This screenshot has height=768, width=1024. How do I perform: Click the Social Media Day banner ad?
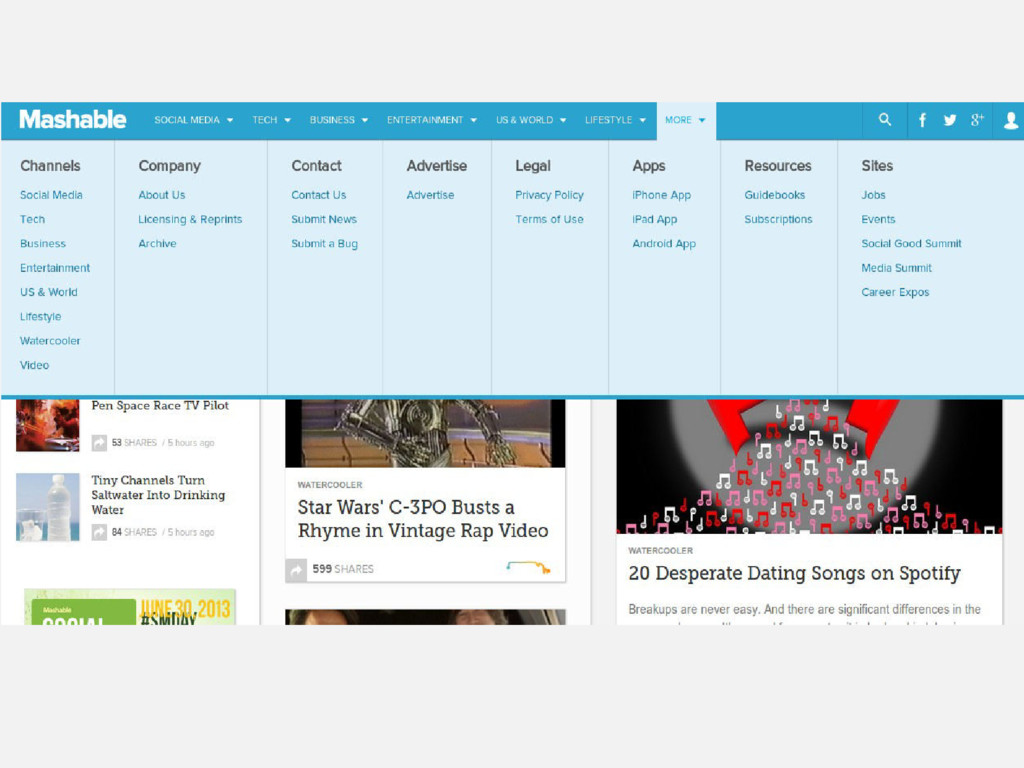click(x=130, y=607)
